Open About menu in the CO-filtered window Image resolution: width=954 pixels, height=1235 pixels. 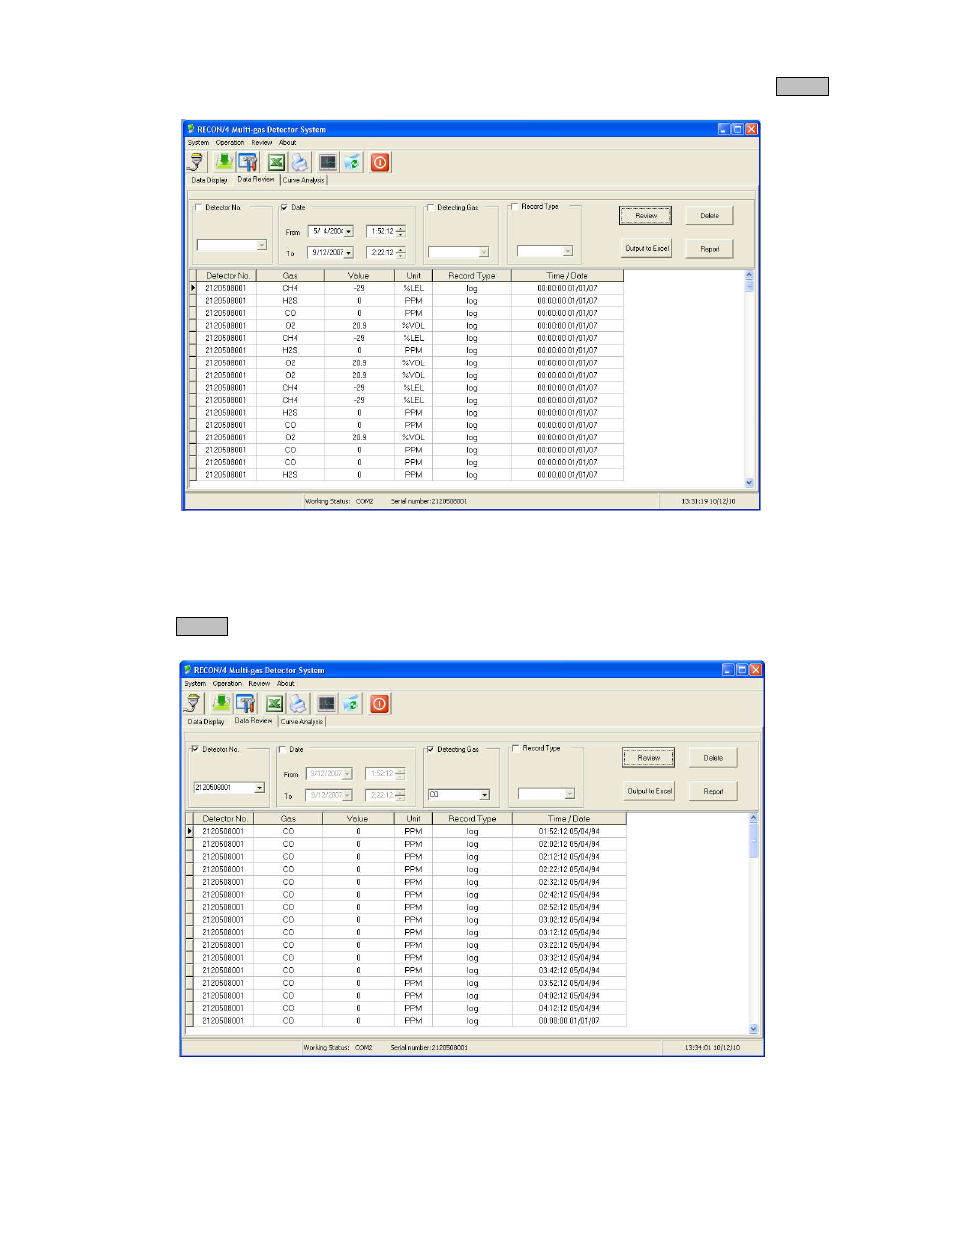[x=286, y=684]
